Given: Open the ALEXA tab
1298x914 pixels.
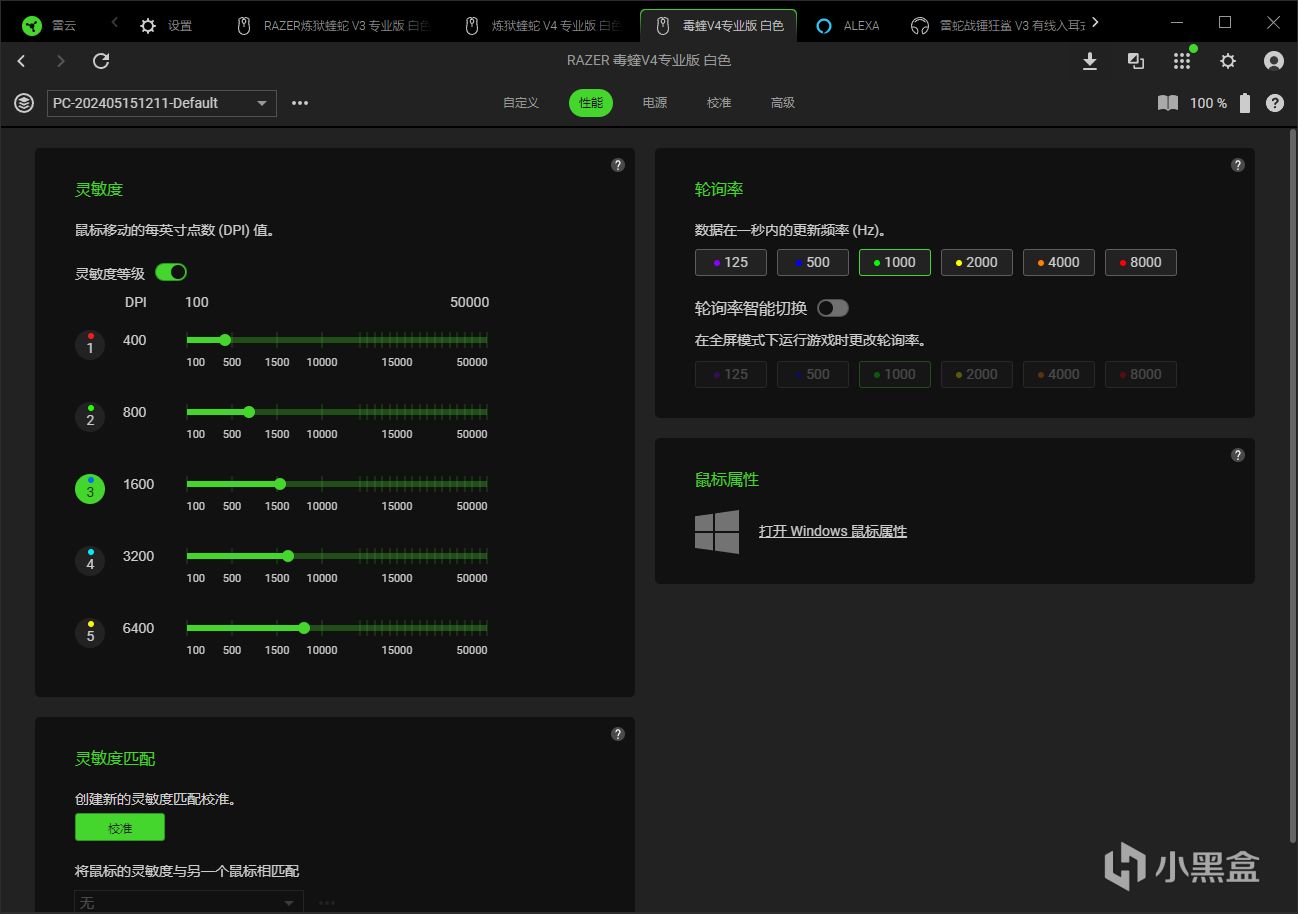Looking at the screenshot, I should pos(848,25).
